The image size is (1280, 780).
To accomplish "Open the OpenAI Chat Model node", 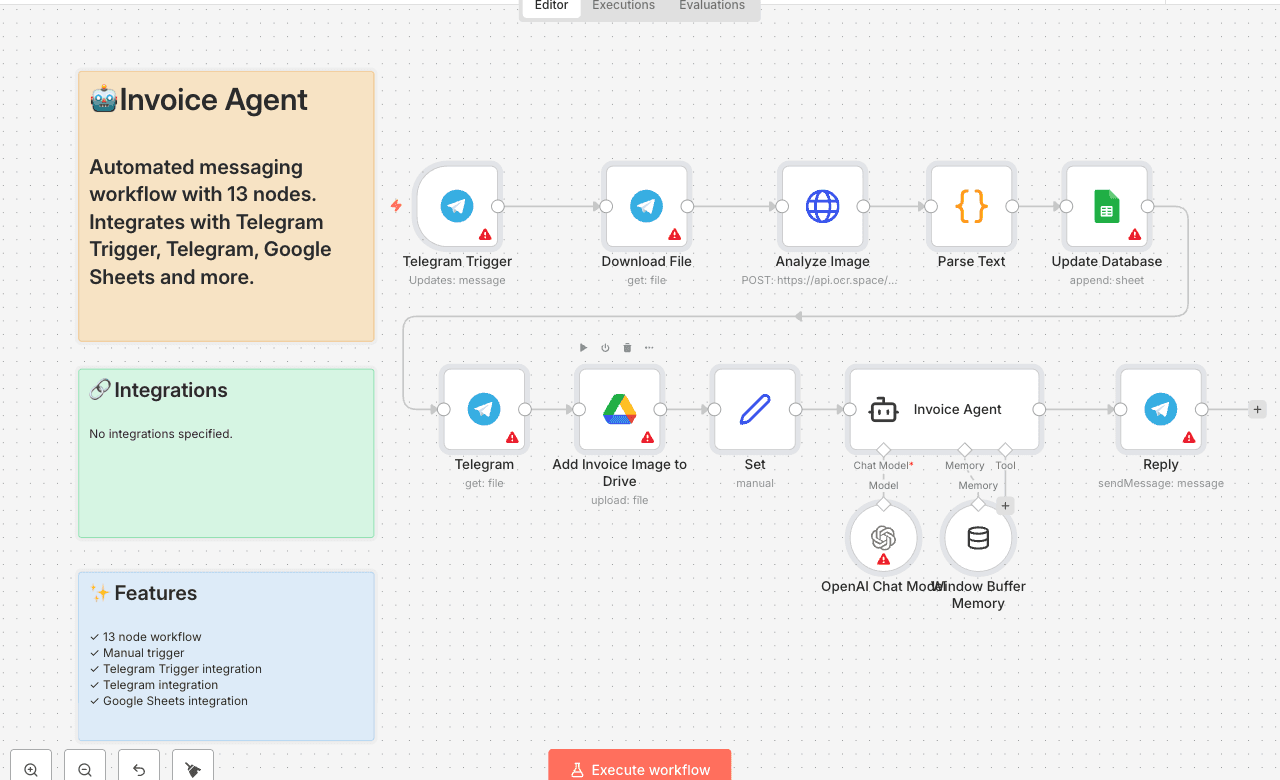I will pyautogui.click(x=883, y=537).
